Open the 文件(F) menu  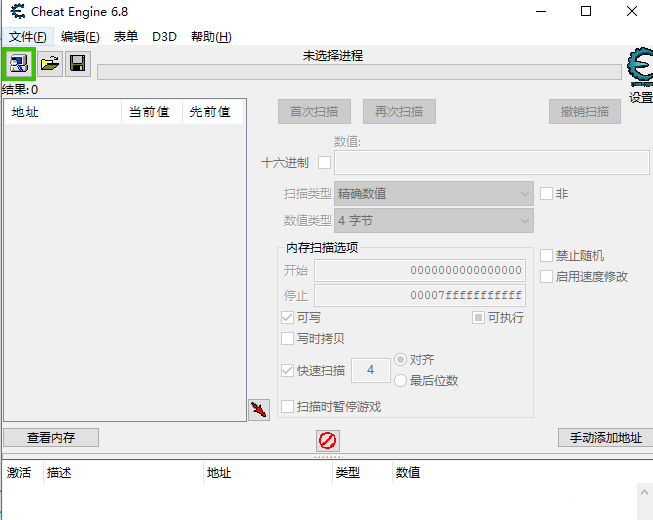[x=28, y=37]
